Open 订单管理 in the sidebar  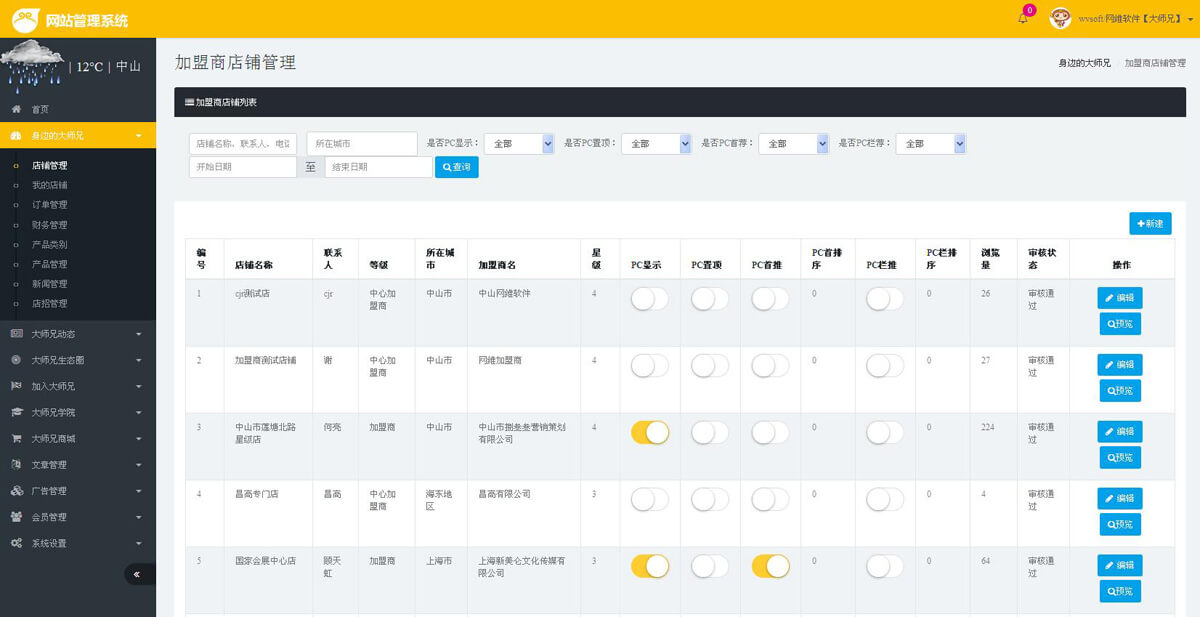50,205
